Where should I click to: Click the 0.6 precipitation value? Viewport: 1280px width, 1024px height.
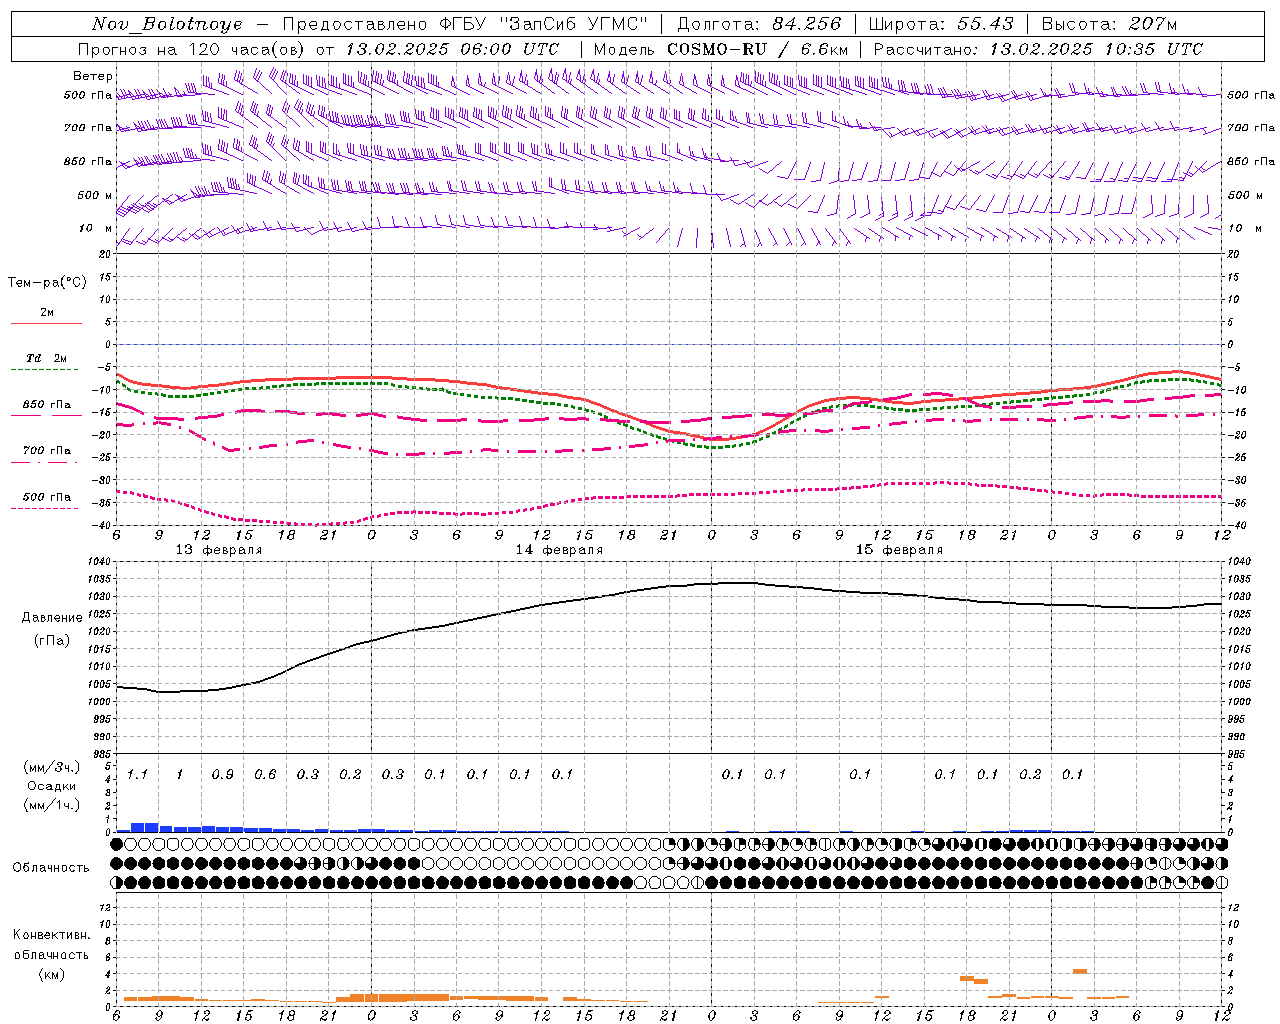(265, 774)
